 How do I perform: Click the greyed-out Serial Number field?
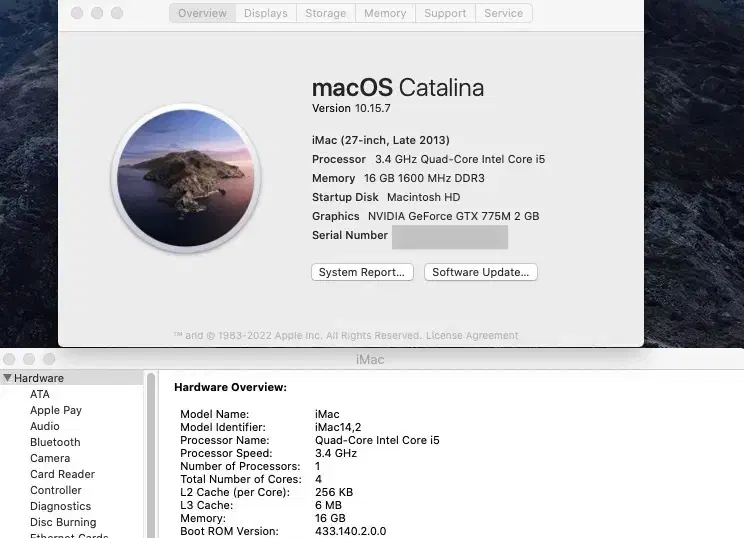(450, 237)
